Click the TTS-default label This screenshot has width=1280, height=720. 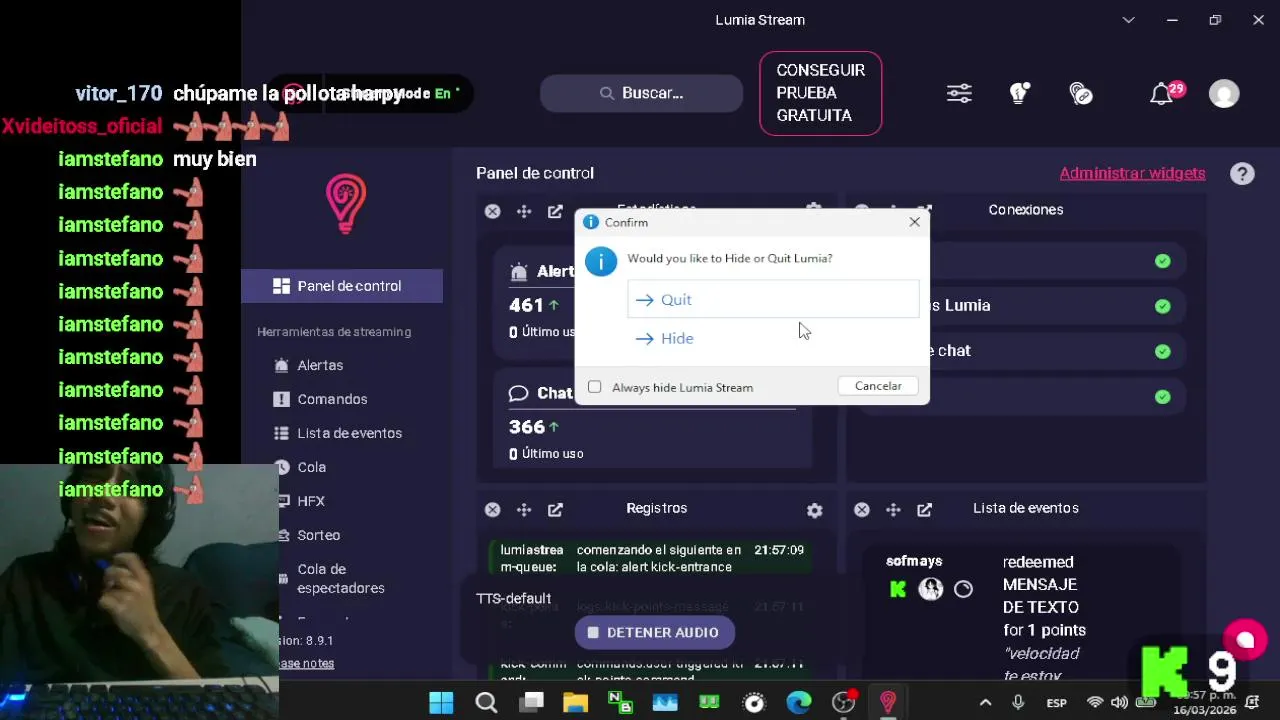tap(513, 598)
